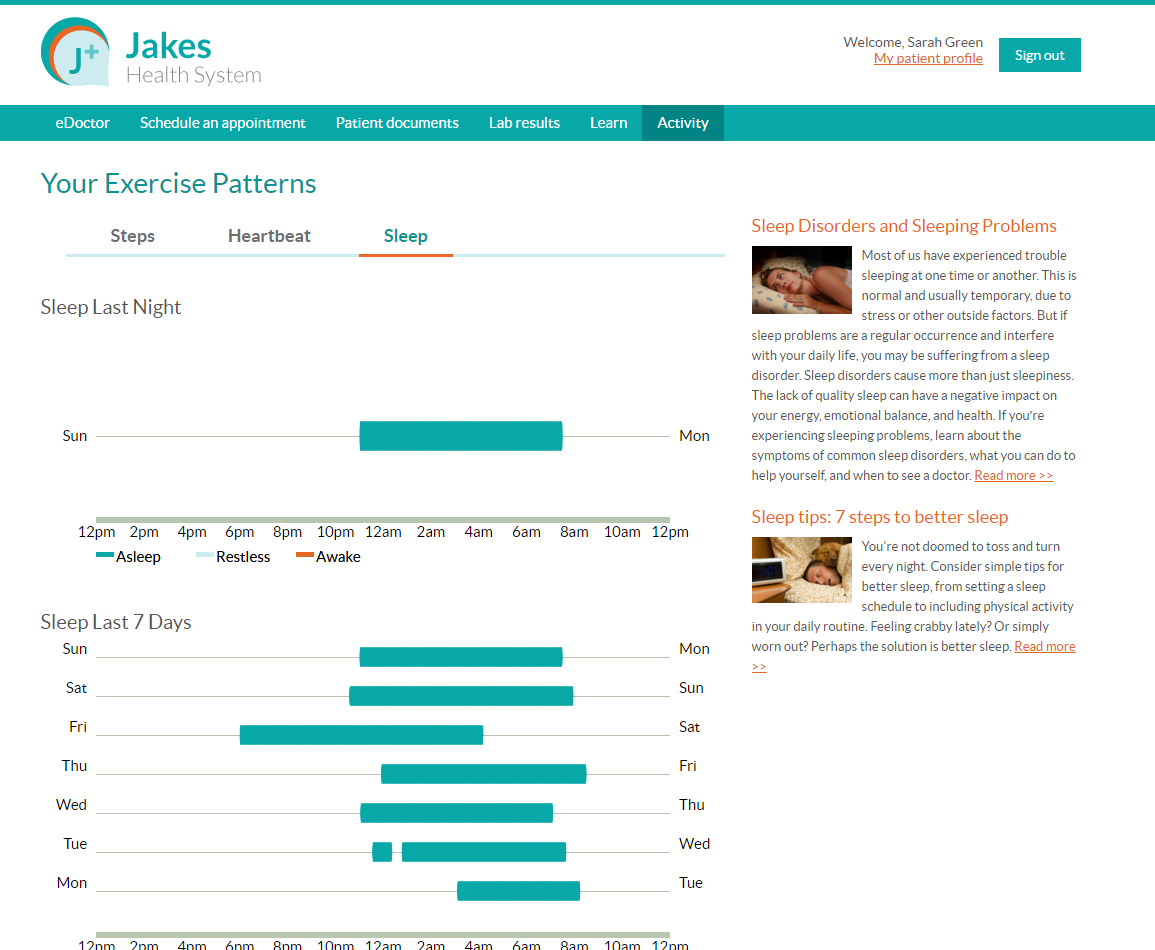Click the 10pm label on Last Night axis
Image resolution: width=1155 pixels, height=950 pixels.
(x=335, y=532)
